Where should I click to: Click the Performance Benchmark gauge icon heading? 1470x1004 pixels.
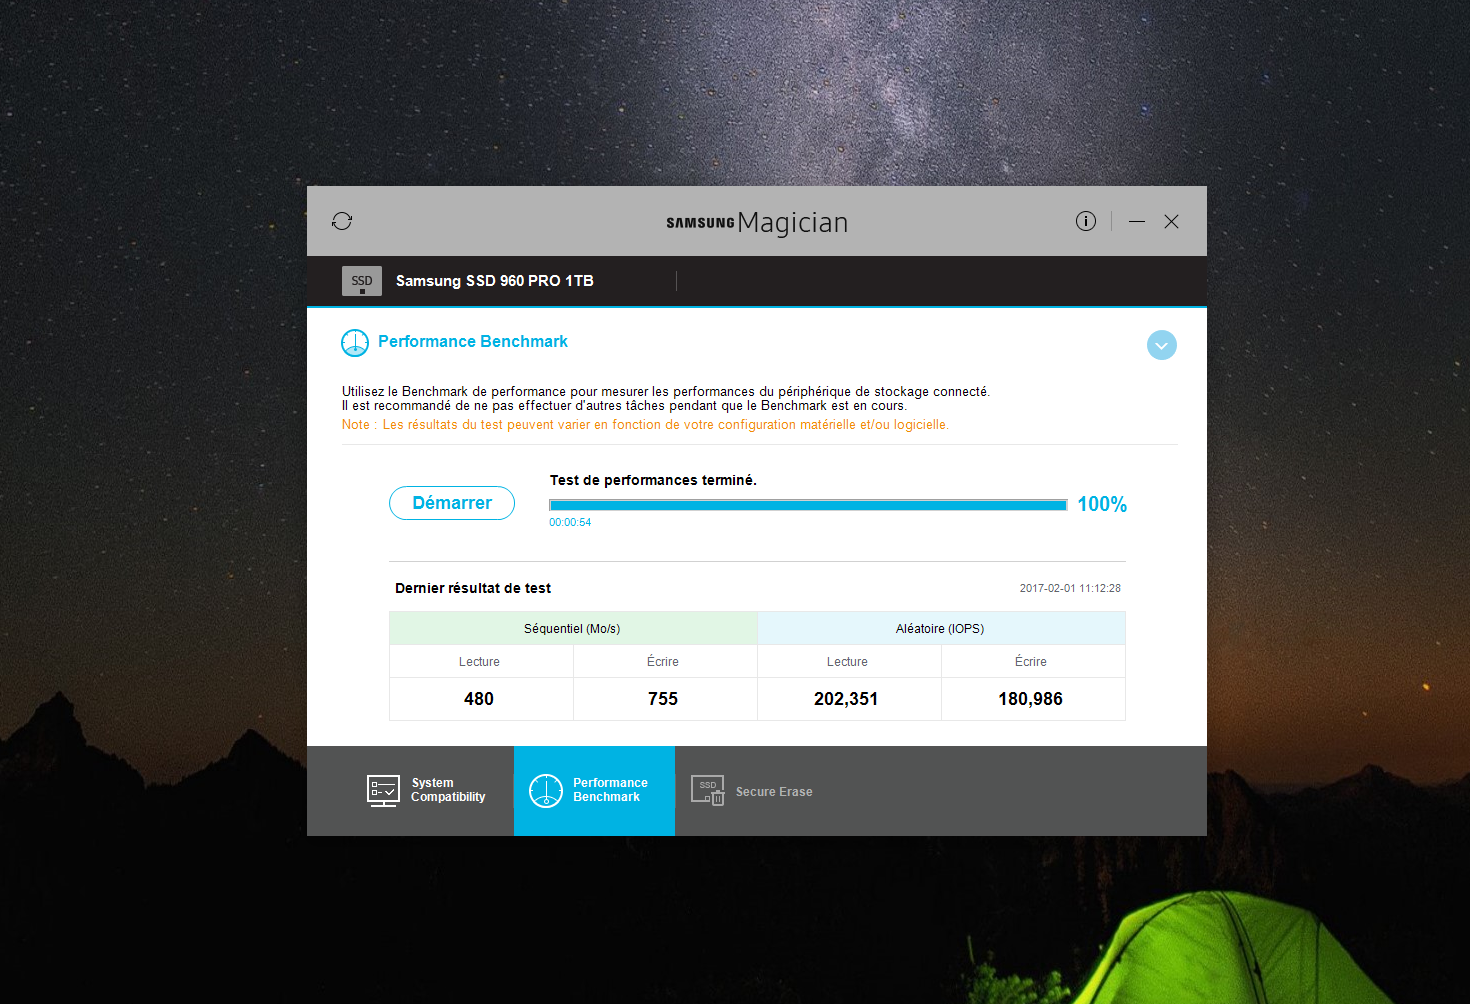(x=355, y=343)
